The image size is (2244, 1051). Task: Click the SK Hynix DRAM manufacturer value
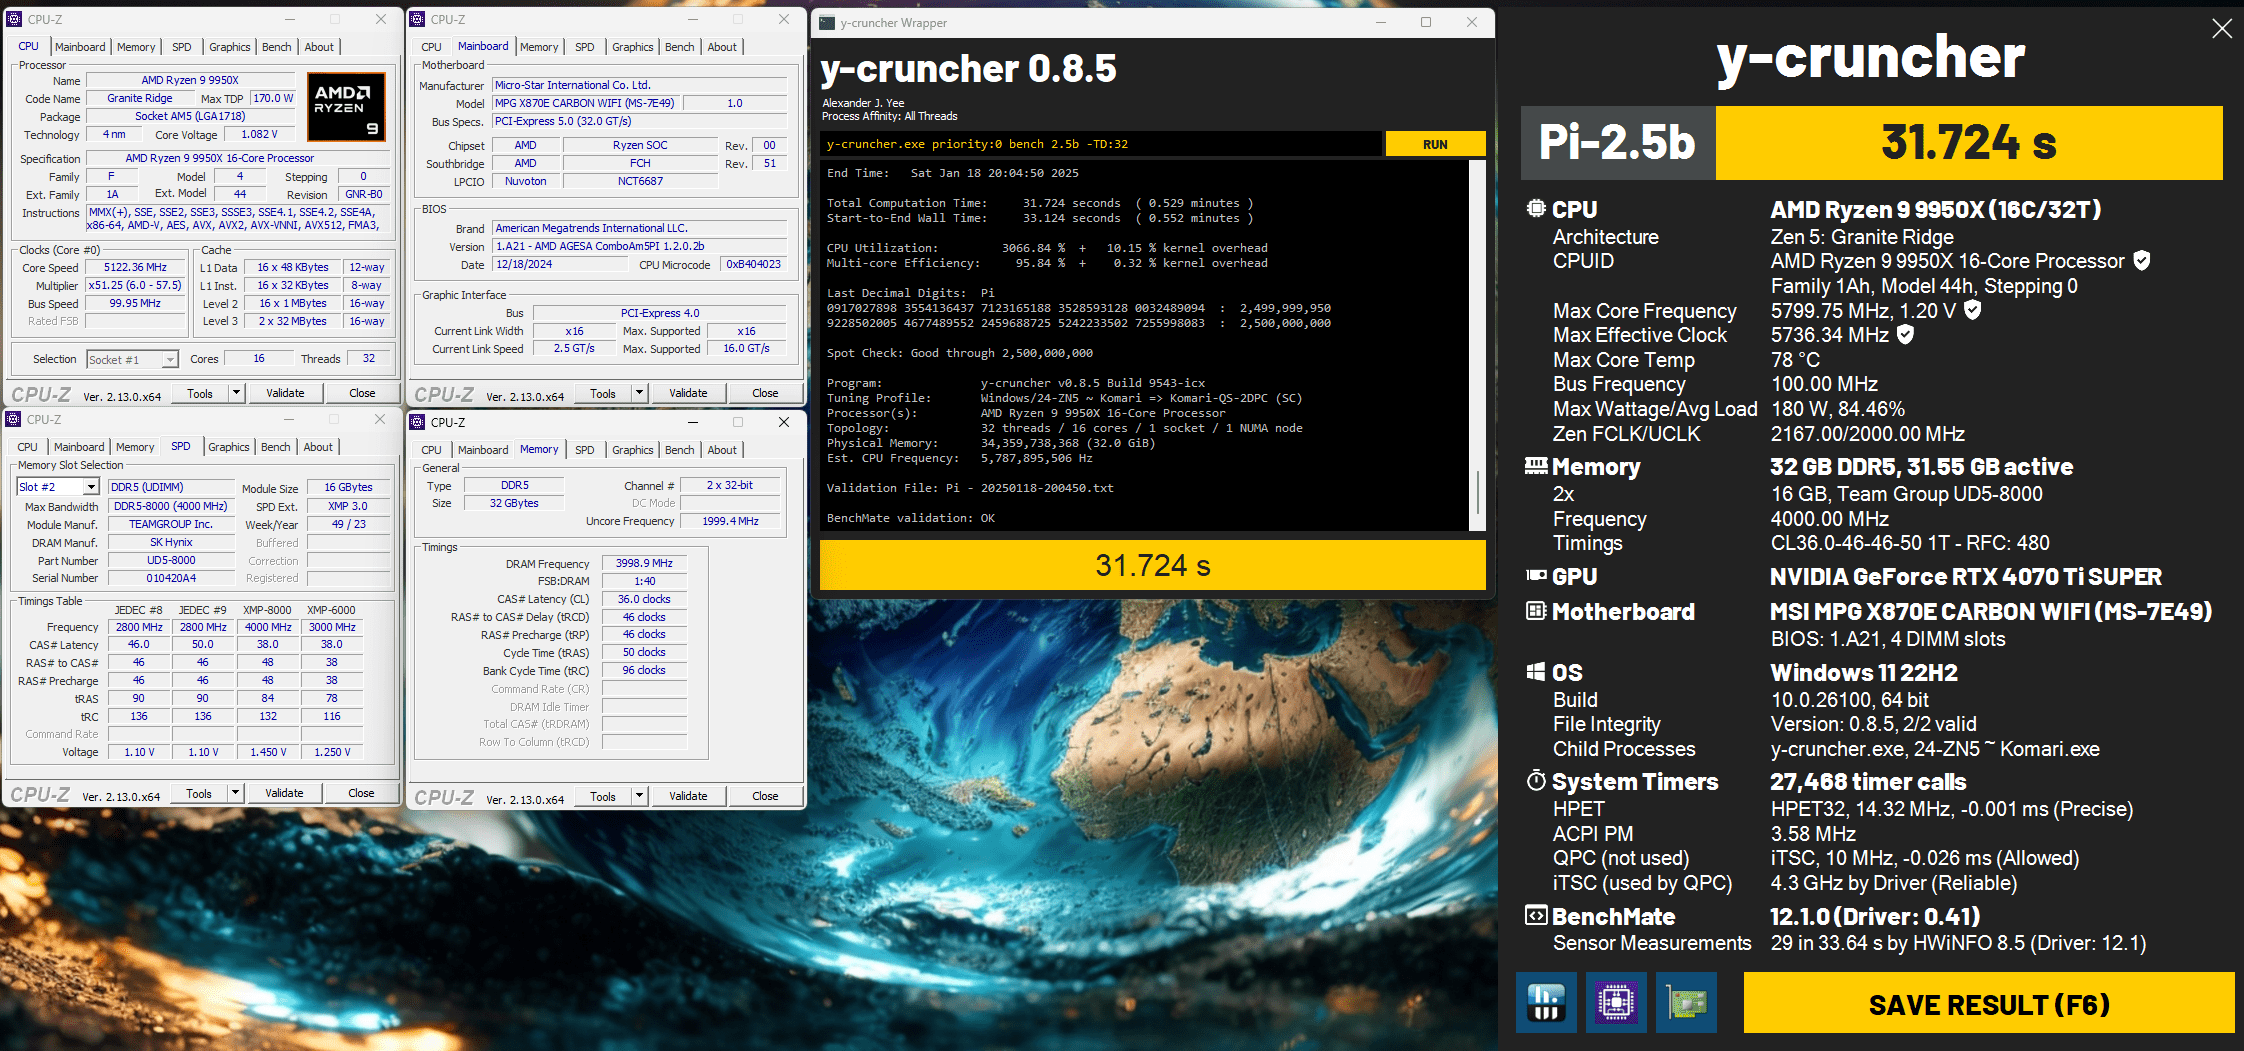171,542
